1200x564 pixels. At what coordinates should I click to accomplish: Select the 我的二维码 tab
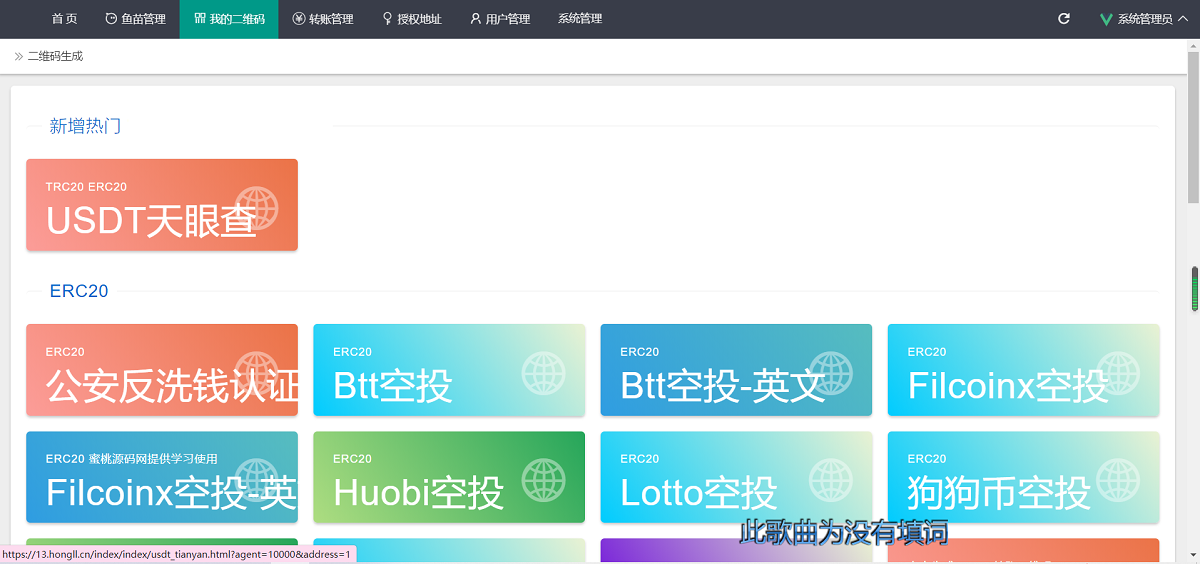coord(229,19)
